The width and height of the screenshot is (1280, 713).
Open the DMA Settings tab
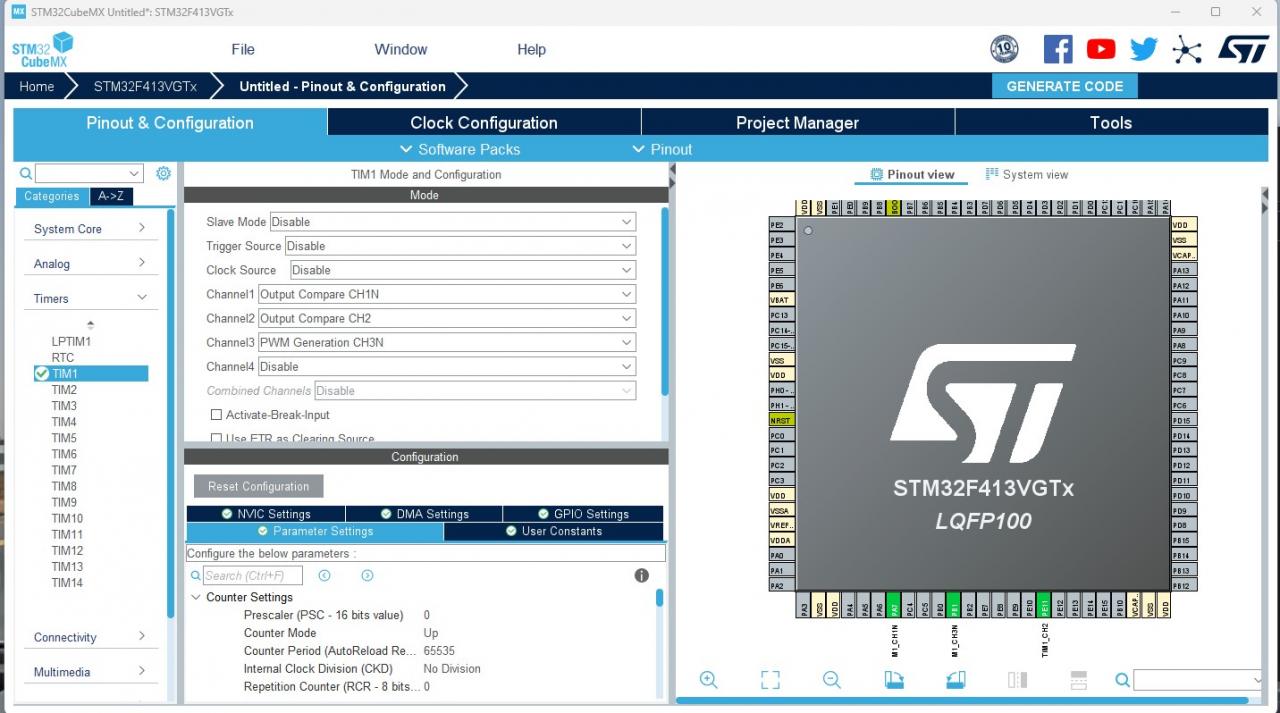(x=424, y=514)
